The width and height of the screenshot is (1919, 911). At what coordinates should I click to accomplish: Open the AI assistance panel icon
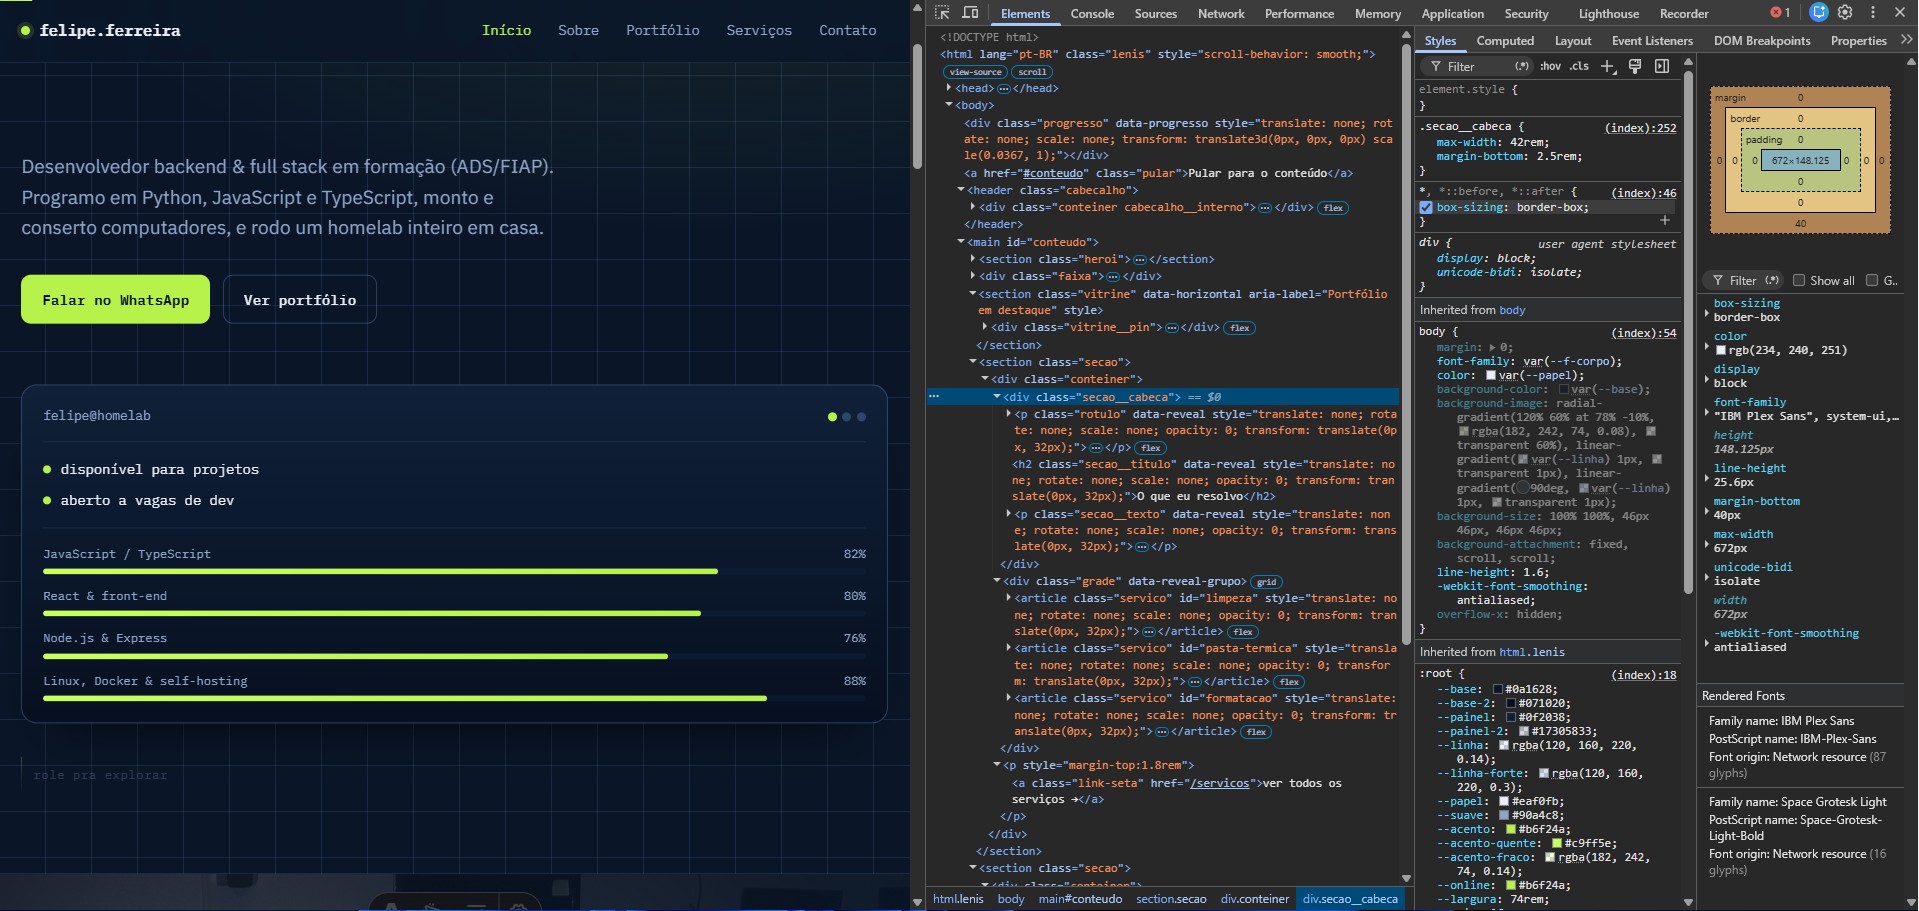click(1819, 13)
